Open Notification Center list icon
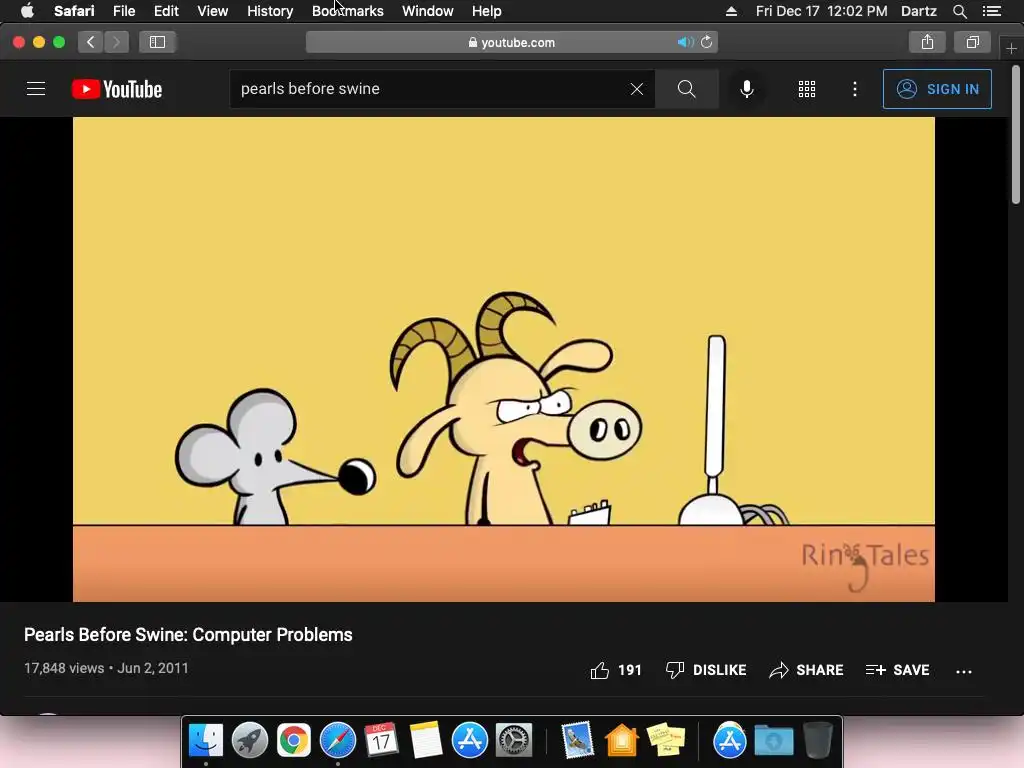 click(992, 11)
